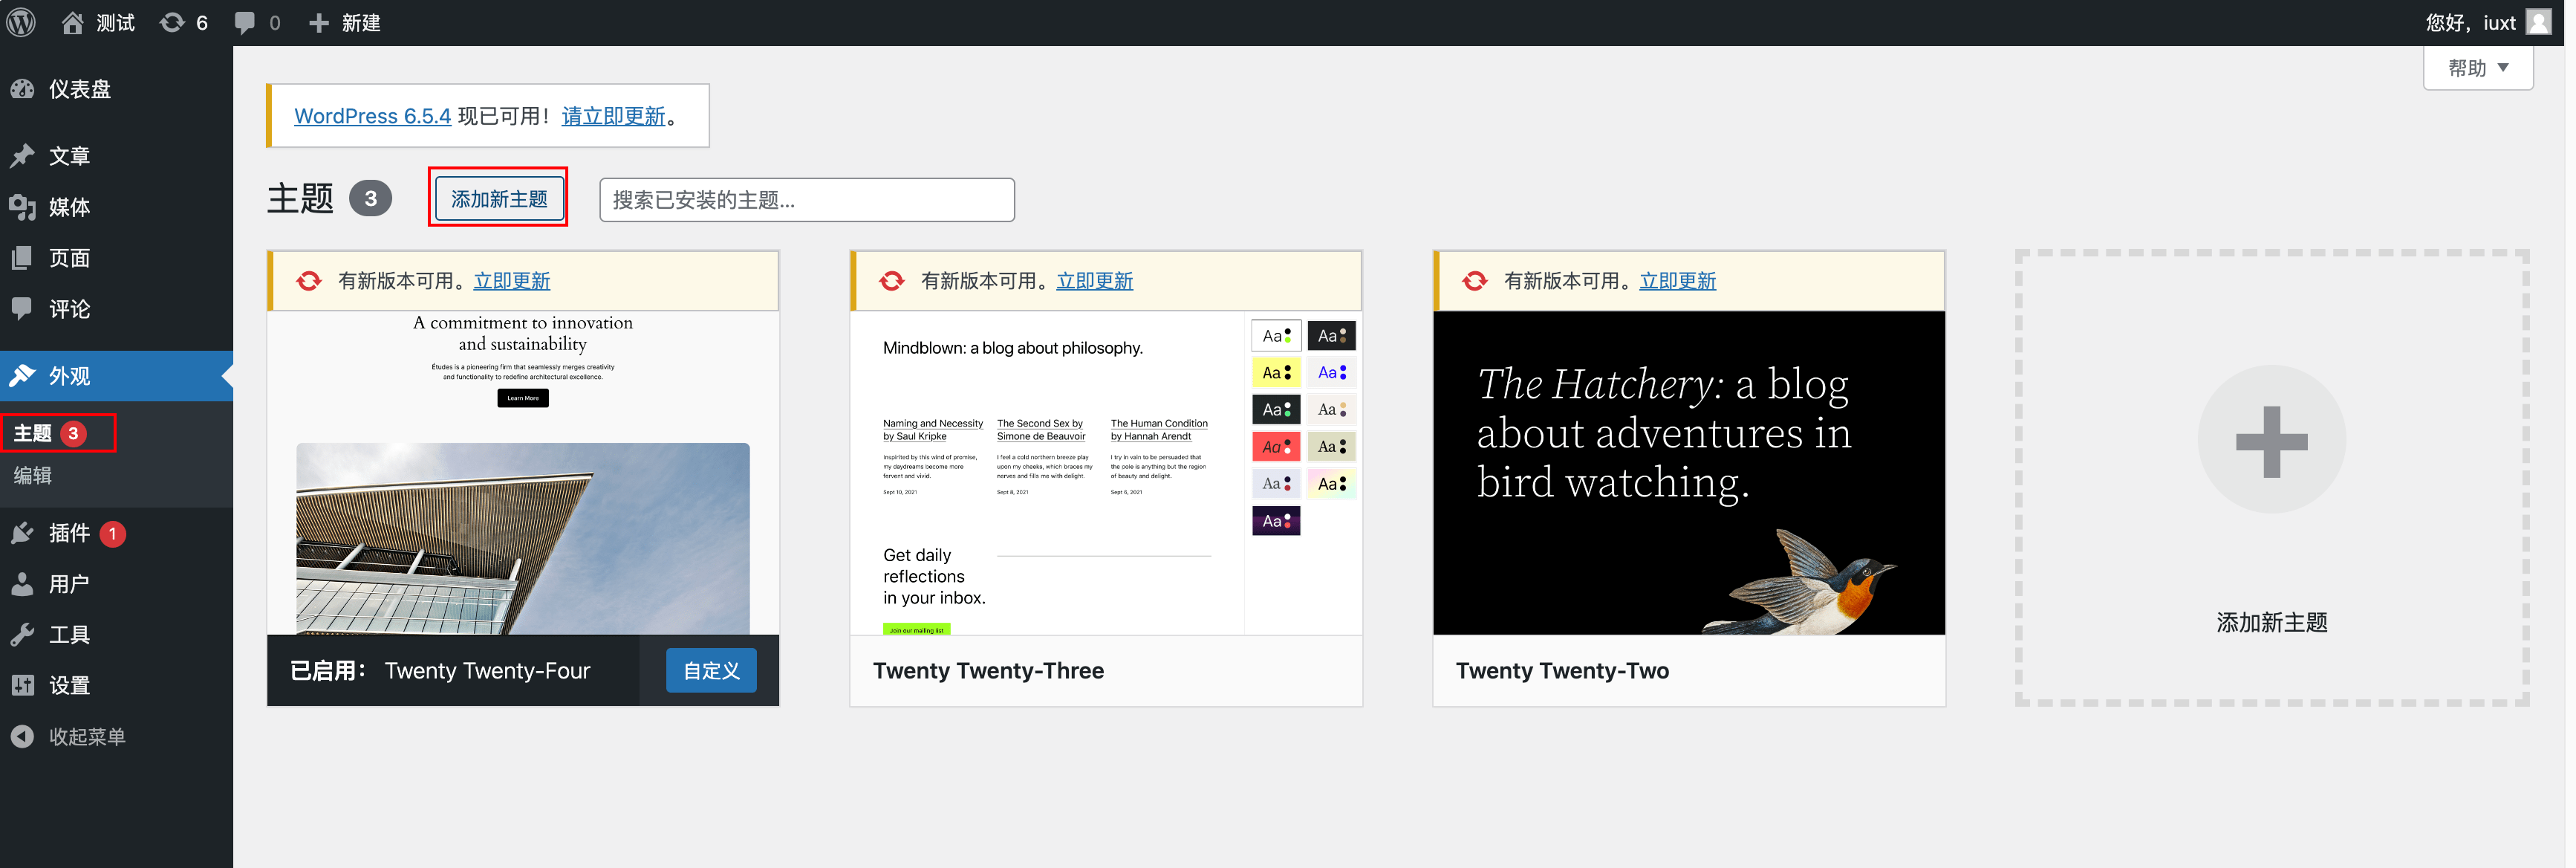The height and width of the screenshot is (868, 2576).
Task: Click 您好，iuxt account greeting
Action: [2470, 22]
